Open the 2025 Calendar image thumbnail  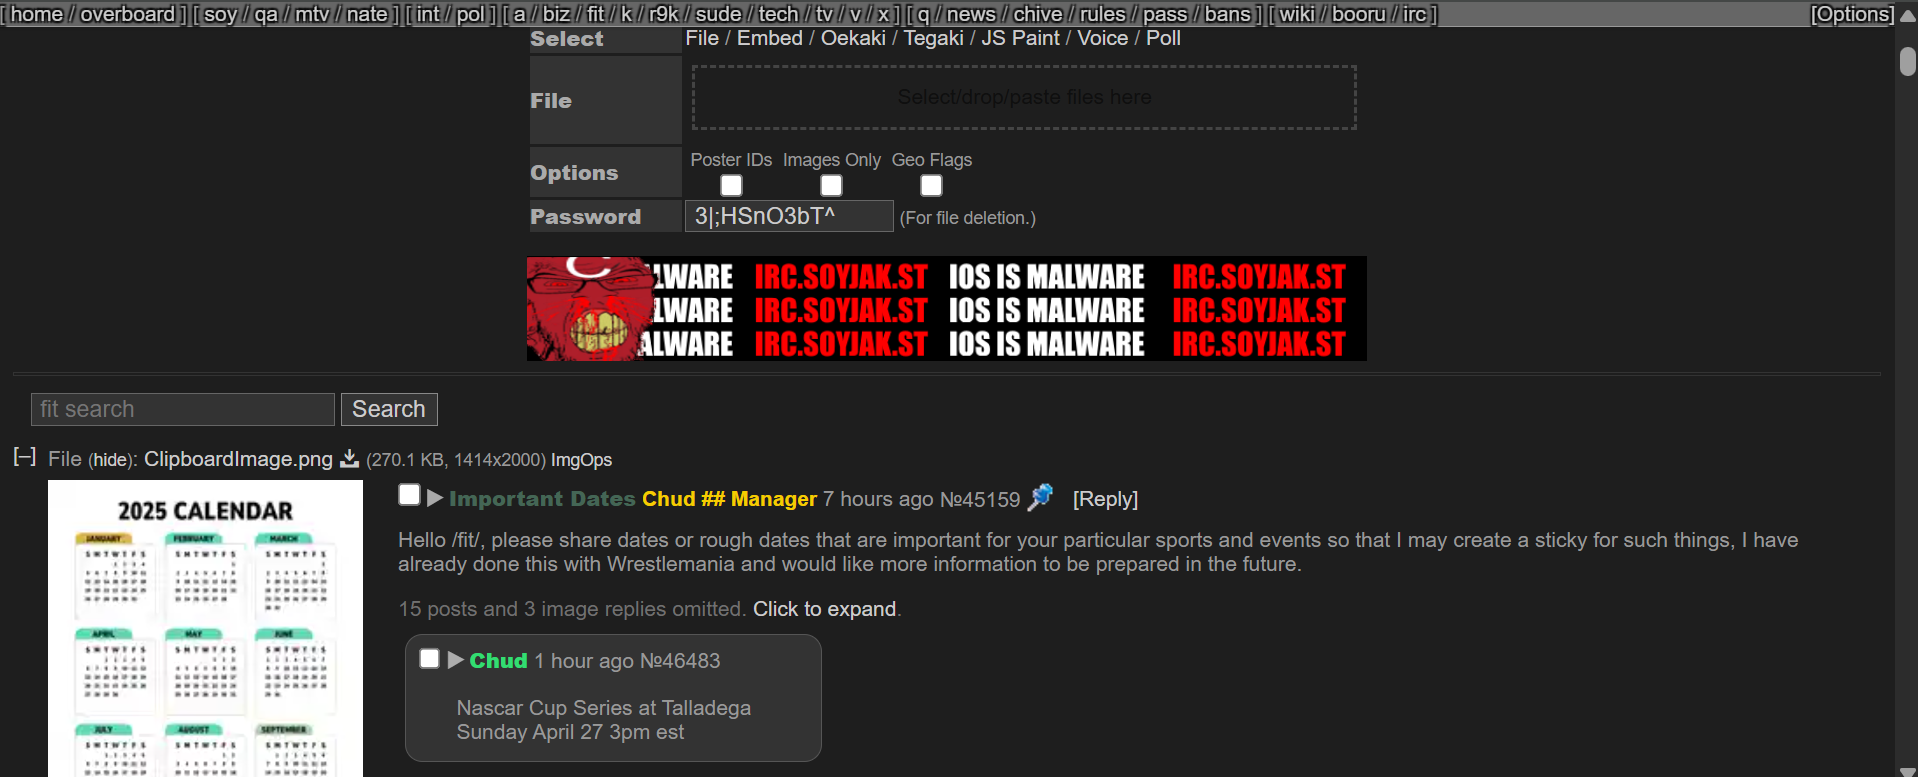[x=205, y=628]
